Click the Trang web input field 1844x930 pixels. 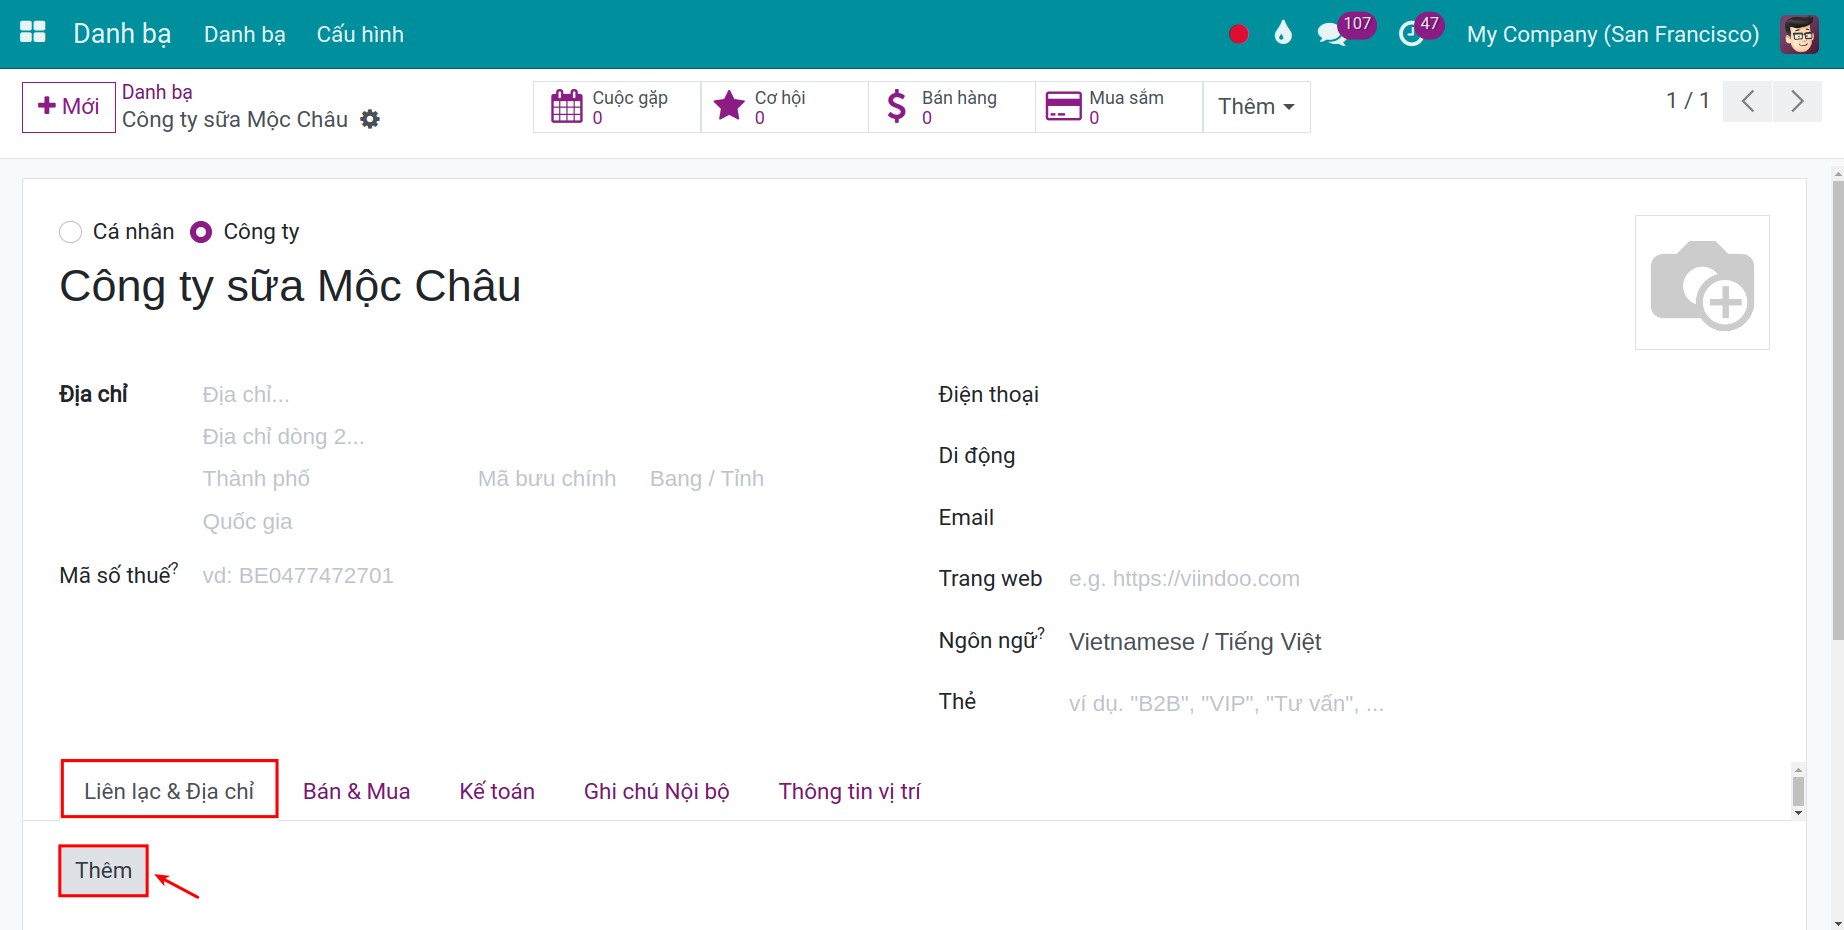click(1418, 579)
